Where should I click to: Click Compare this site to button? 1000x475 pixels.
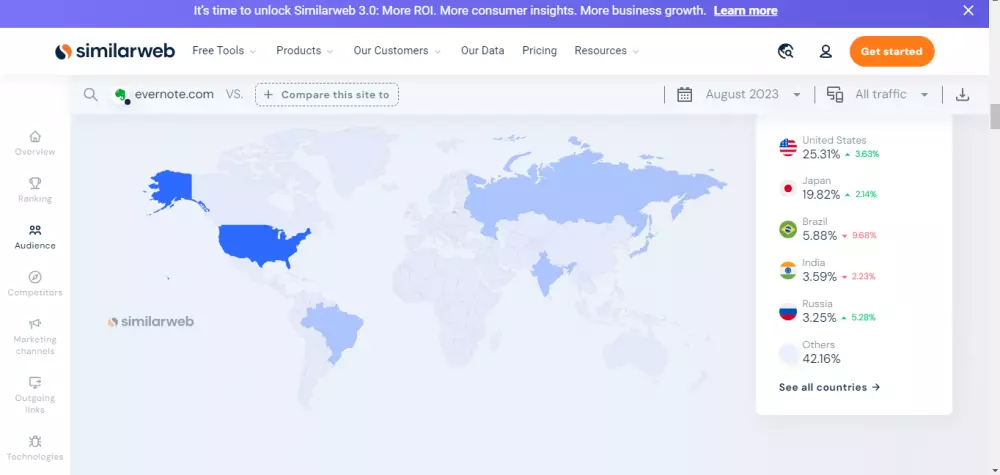(x=327, y=94)
